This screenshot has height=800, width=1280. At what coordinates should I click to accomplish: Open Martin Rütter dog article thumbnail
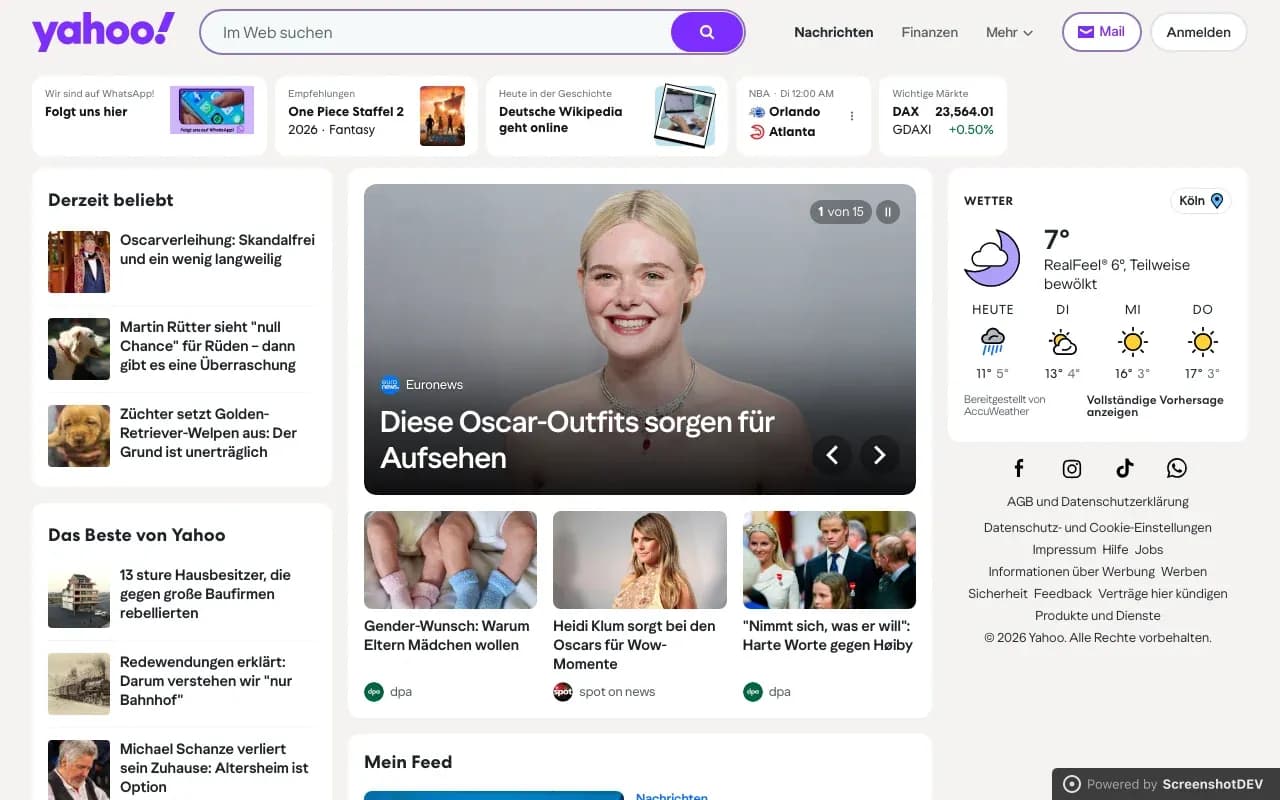coord(79,349)
